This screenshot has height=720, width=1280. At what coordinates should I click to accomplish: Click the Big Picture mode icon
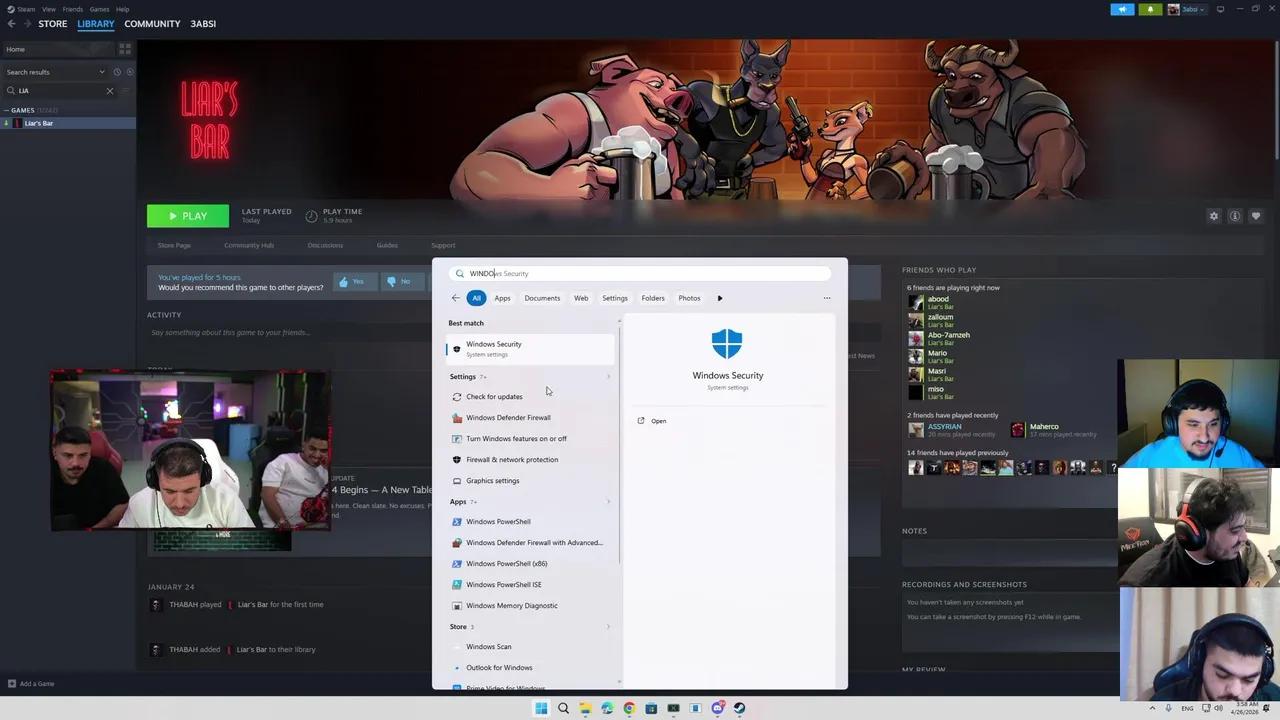pos(1220,9)
